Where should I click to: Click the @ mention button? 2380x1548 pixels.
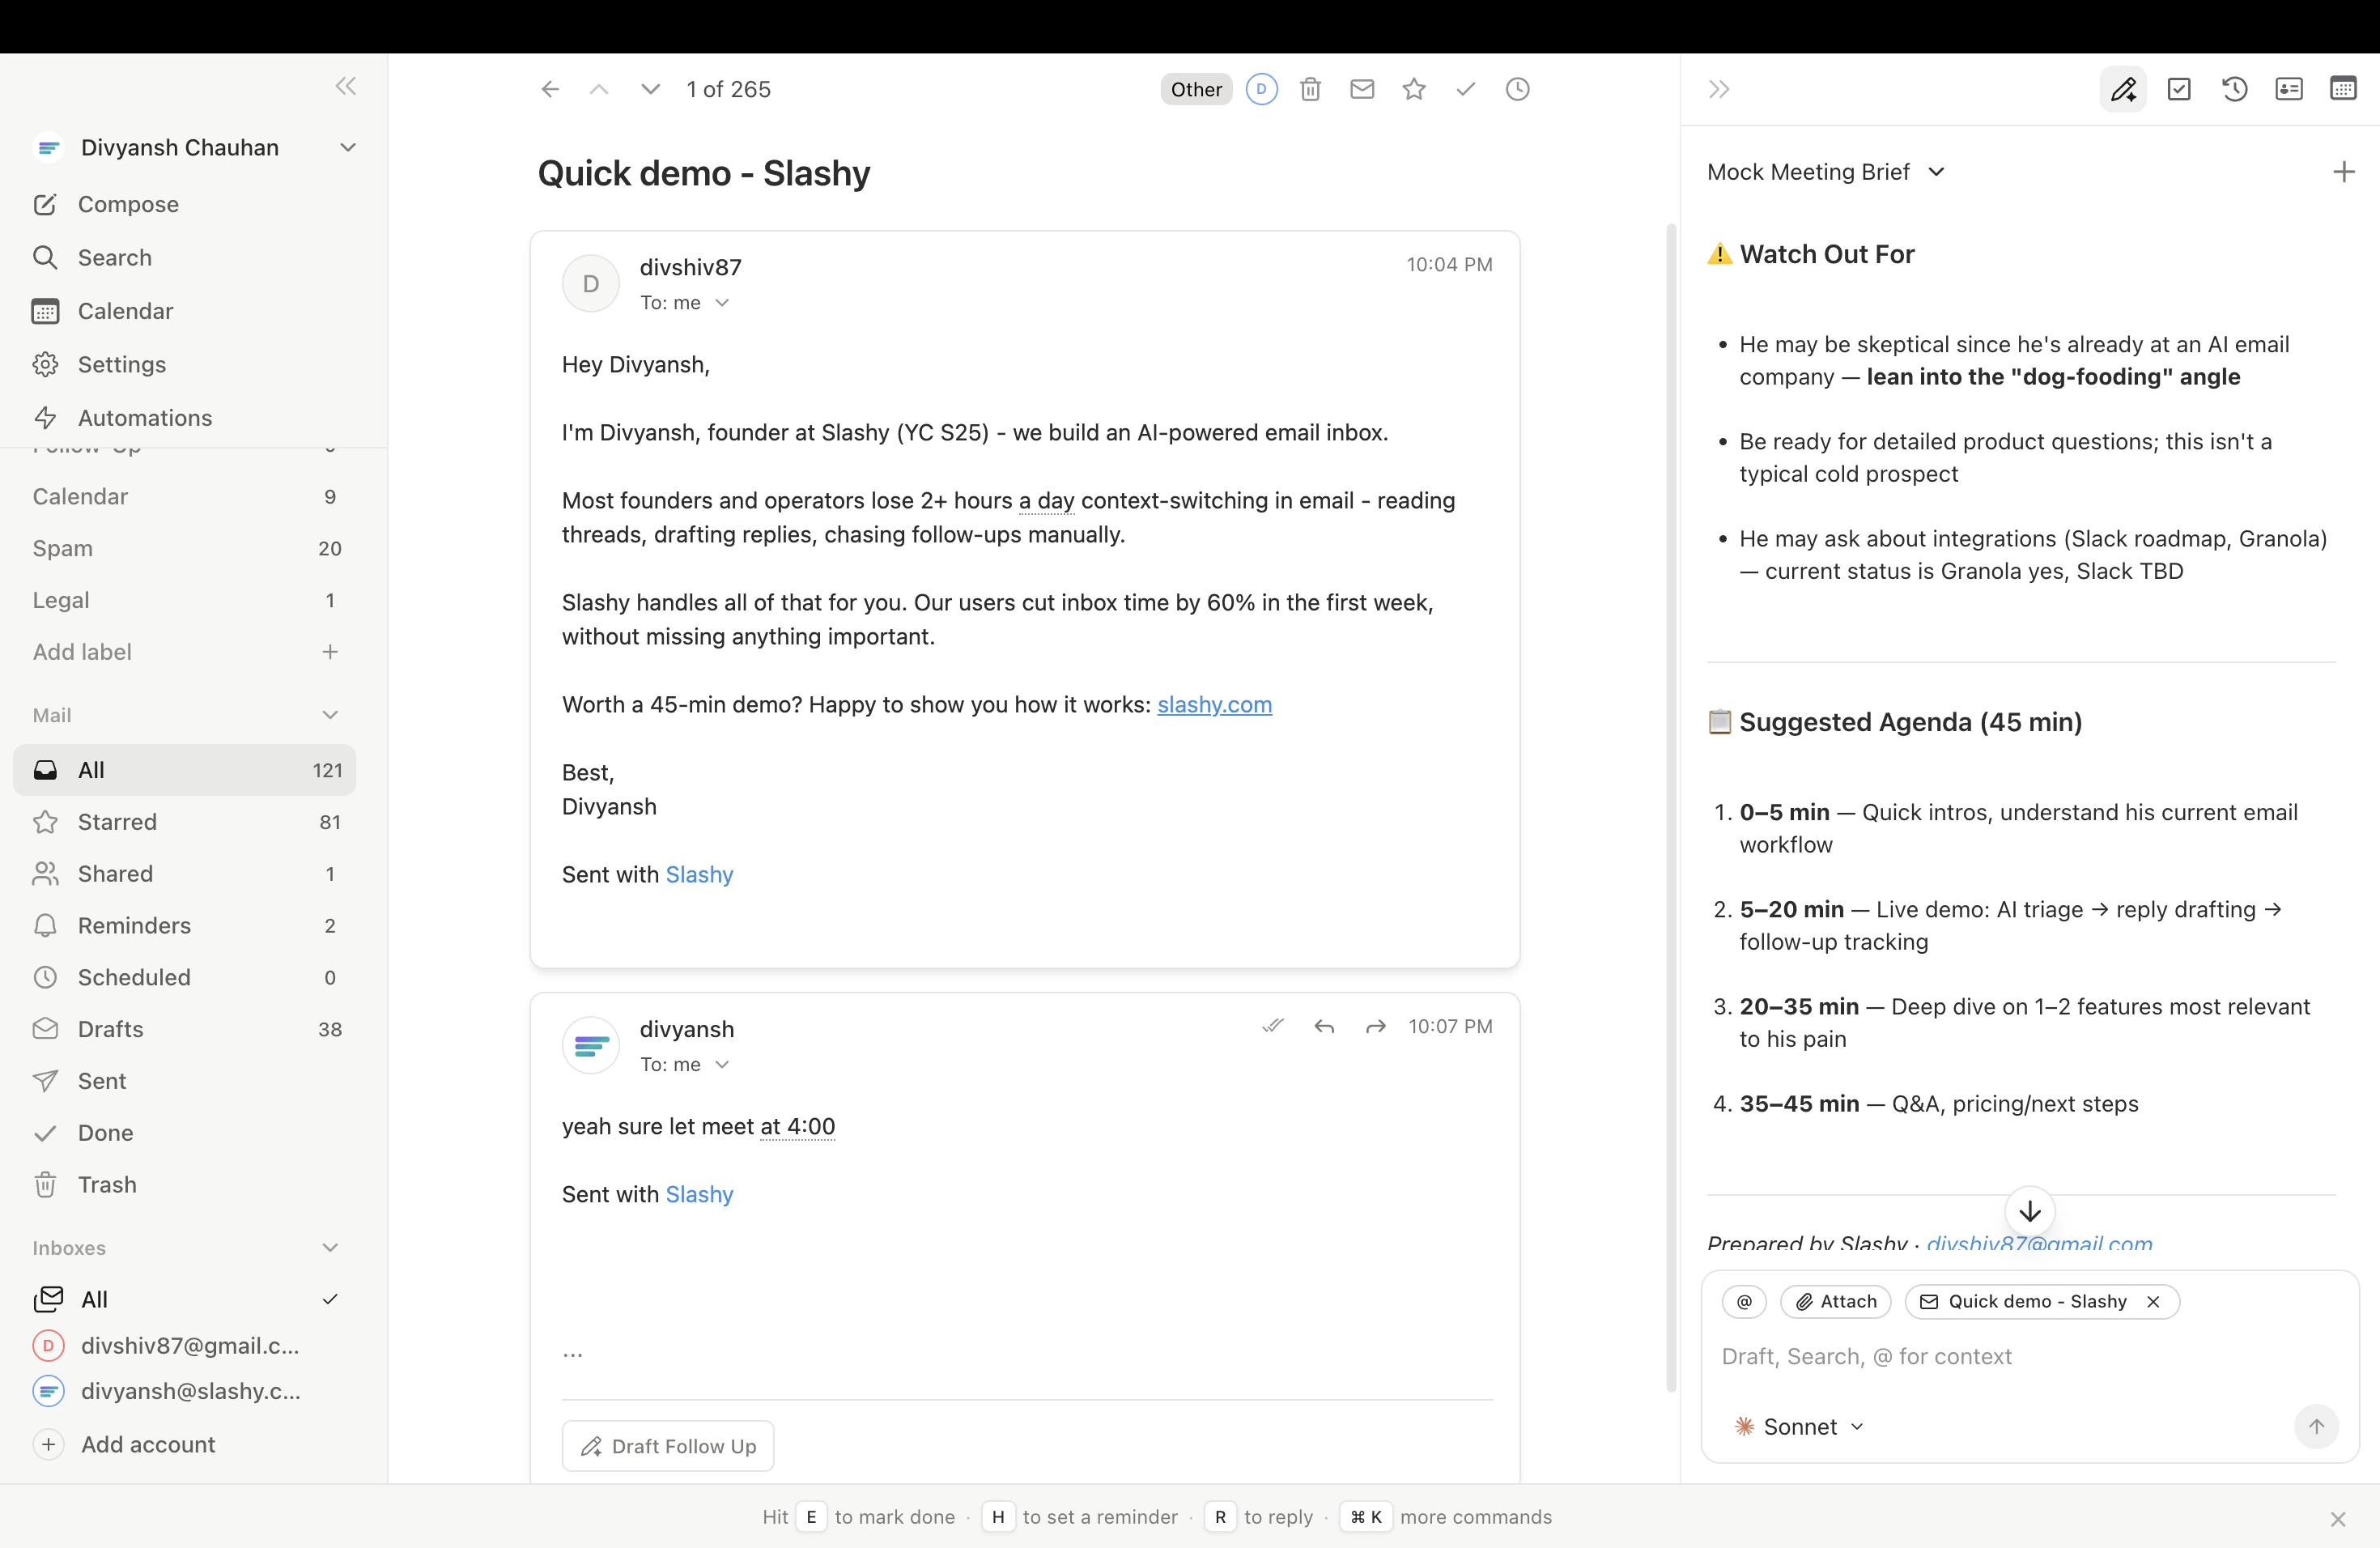pyautogui.click(x=1744, y=1302)
